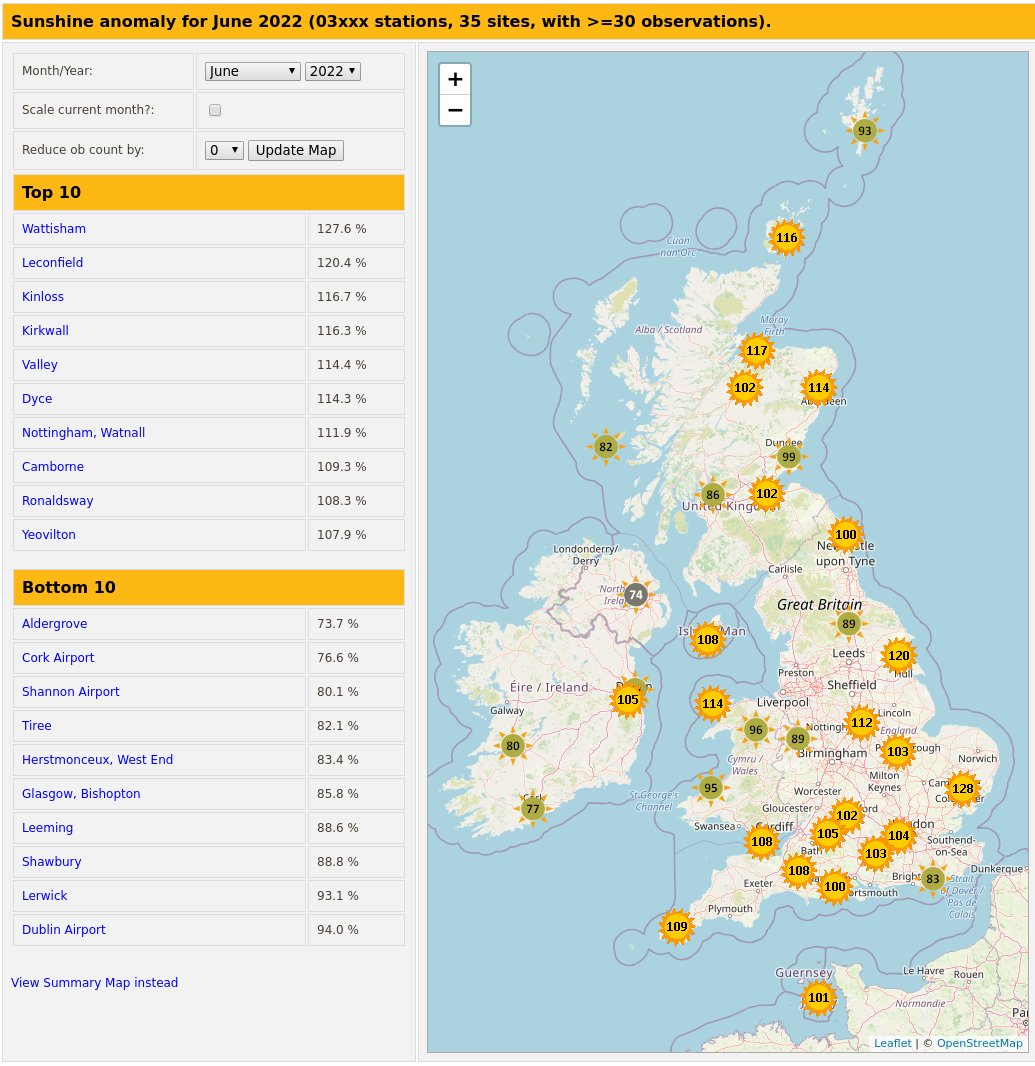The width and height of the screenshot is (1035, 1066).
Task: Open the Ronaldsway station link
Action: point(57,500)
